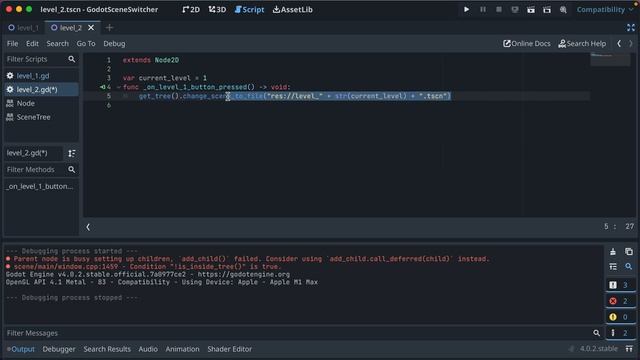
Task: Pause the running project
Action: point(483,9)
